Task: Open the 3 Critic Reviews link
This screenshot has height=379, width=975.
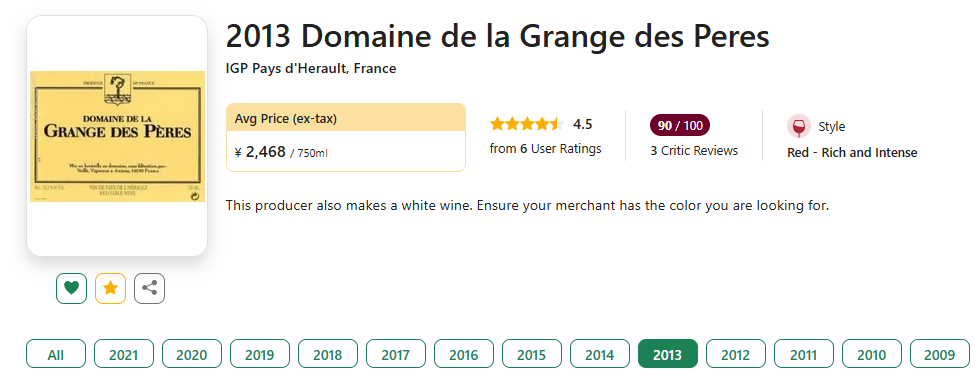Action: (694, 150)
